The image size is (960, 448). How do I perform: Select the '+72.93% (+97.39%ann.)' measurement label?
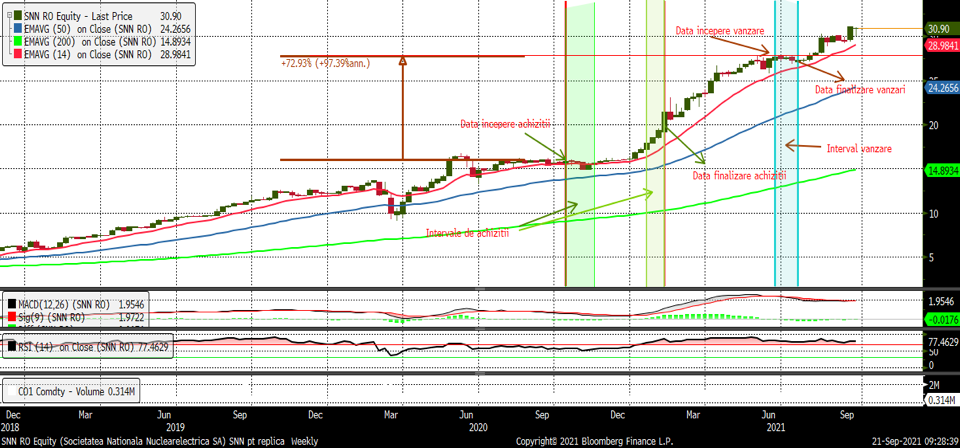click(x=325, y=62)
